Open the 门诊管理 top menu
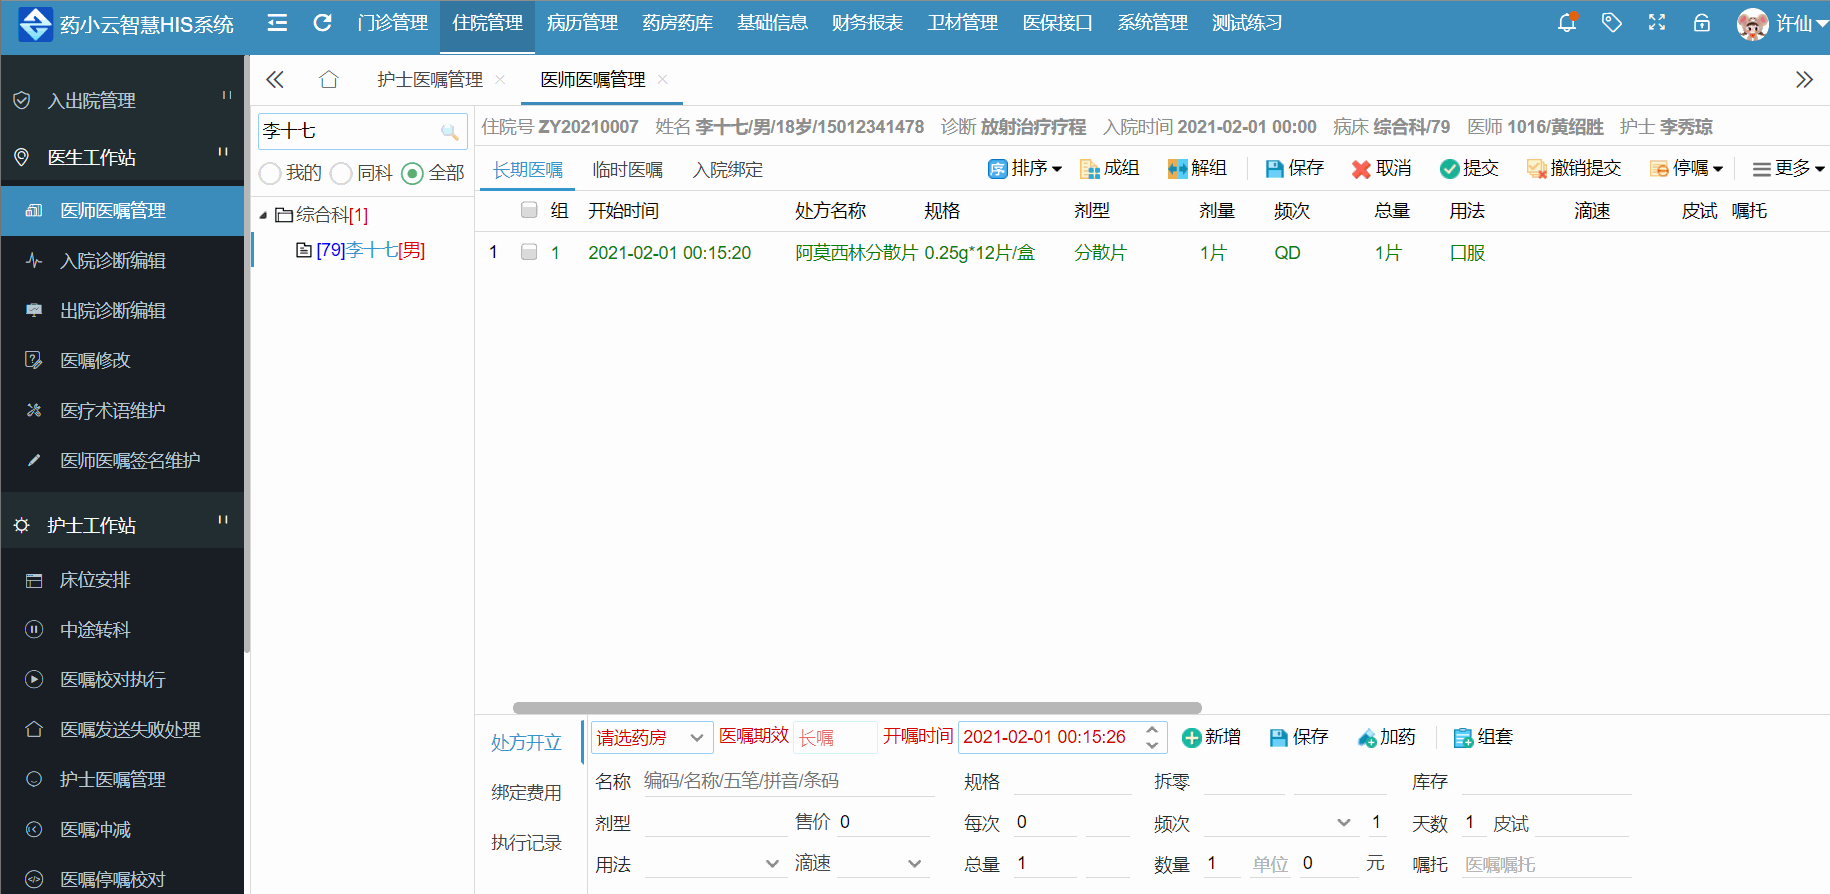Image resolution: width=1830 pixels, height=894 pixels. (392, 23)
